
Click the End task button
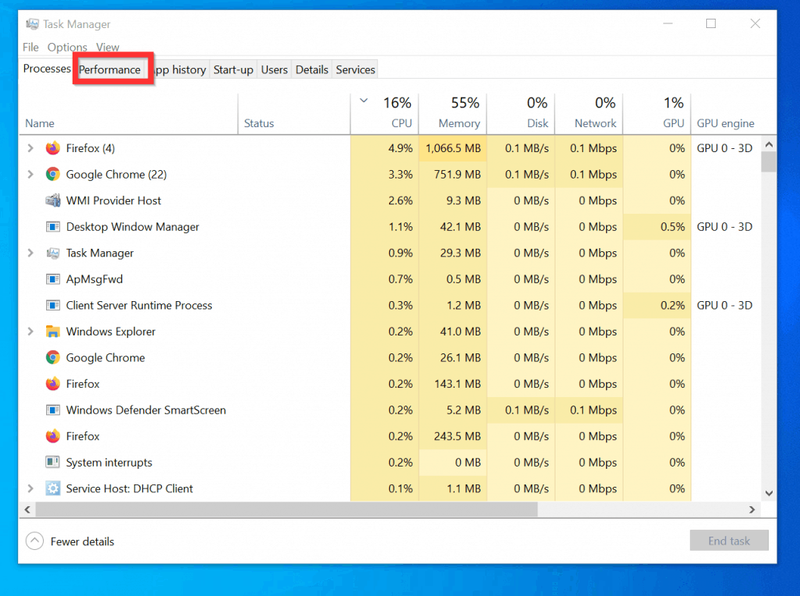(729, 540)
